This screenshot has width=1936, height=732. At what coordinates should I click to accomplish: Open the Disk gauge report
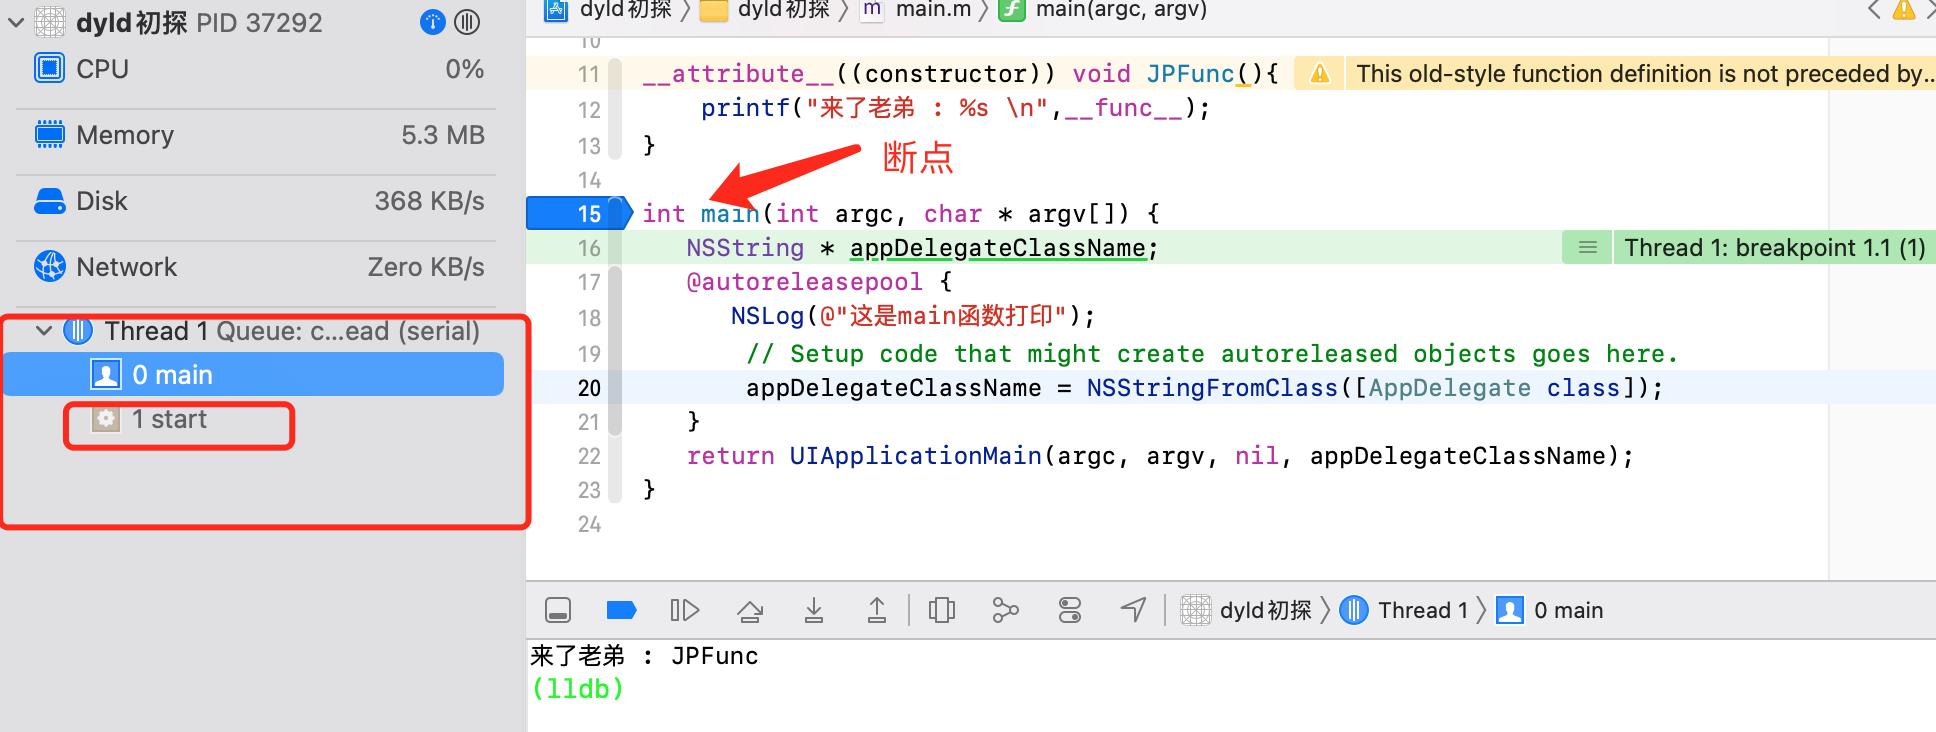point(259,201)
